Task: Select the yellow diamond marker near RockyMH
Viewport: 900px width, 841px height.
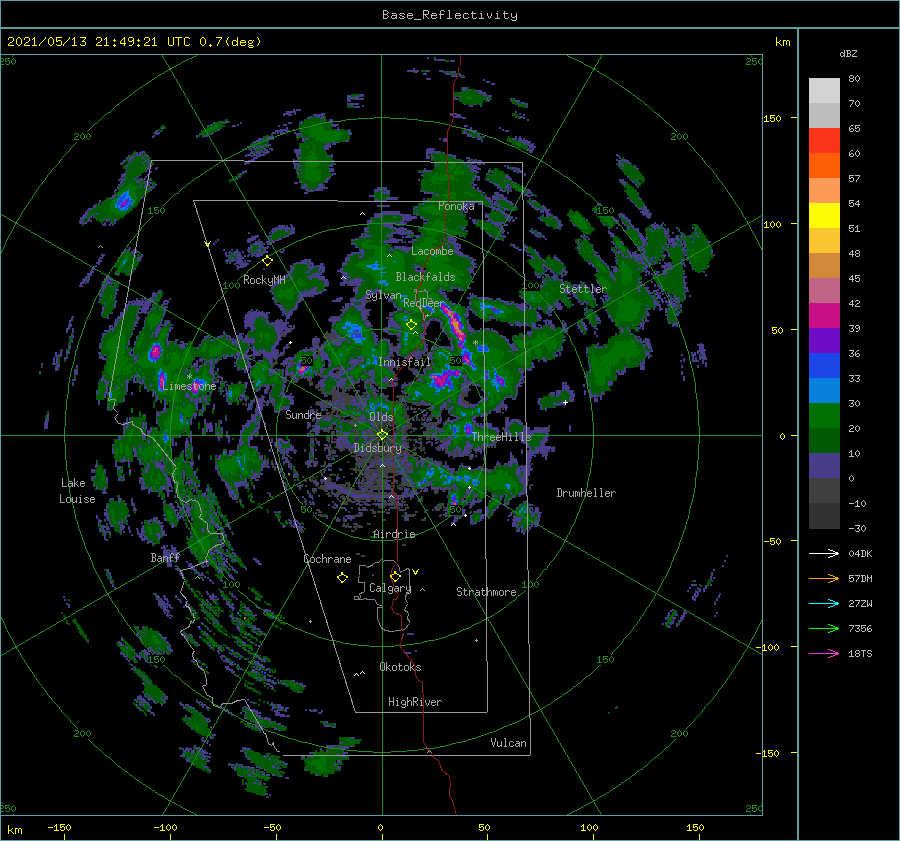Action: coord(267,261)
